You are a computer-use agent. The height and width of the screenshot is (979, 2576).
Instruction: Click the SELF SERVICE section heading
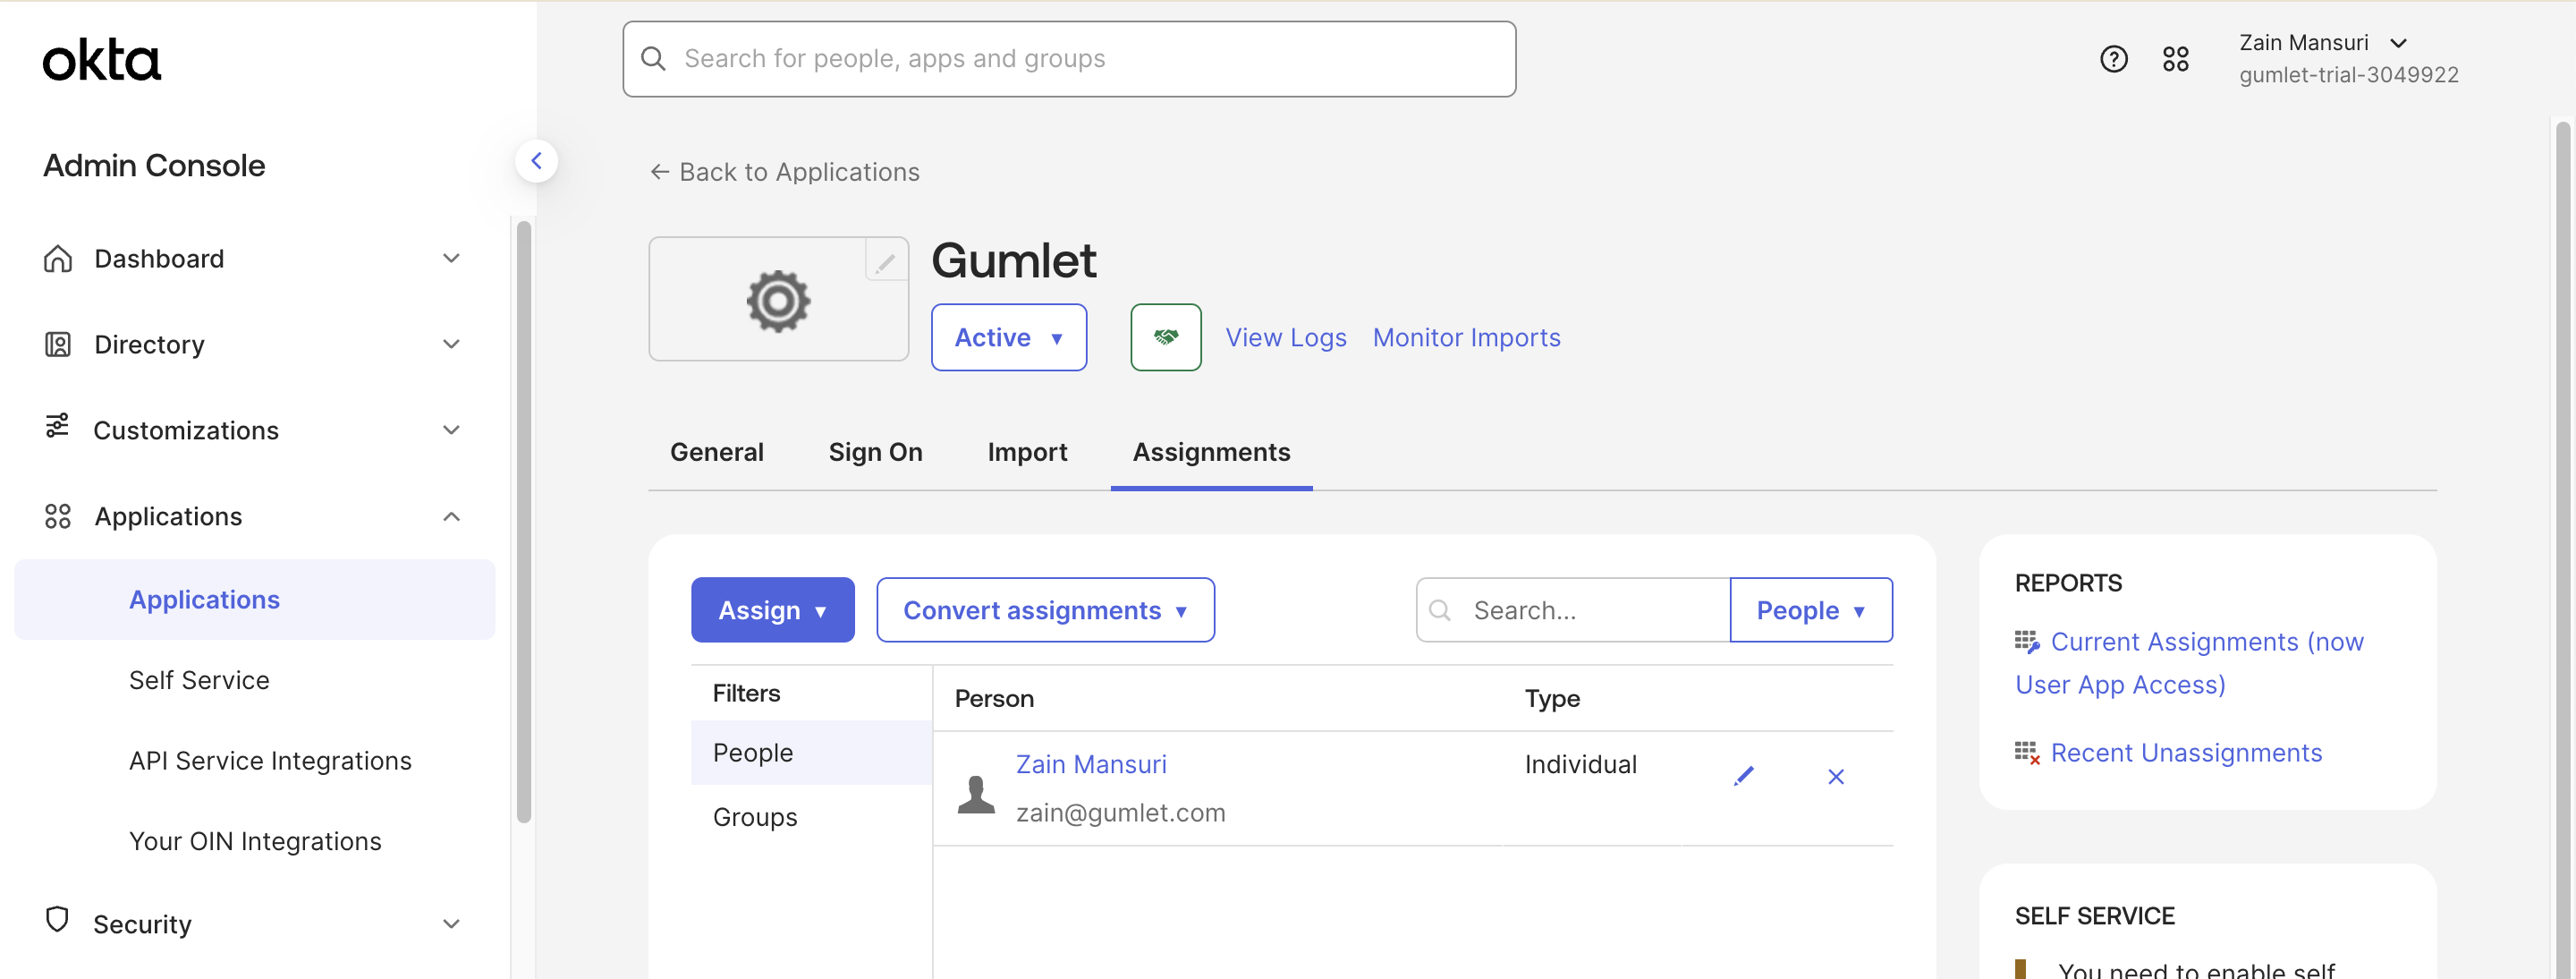click(x=2094, y=916)
